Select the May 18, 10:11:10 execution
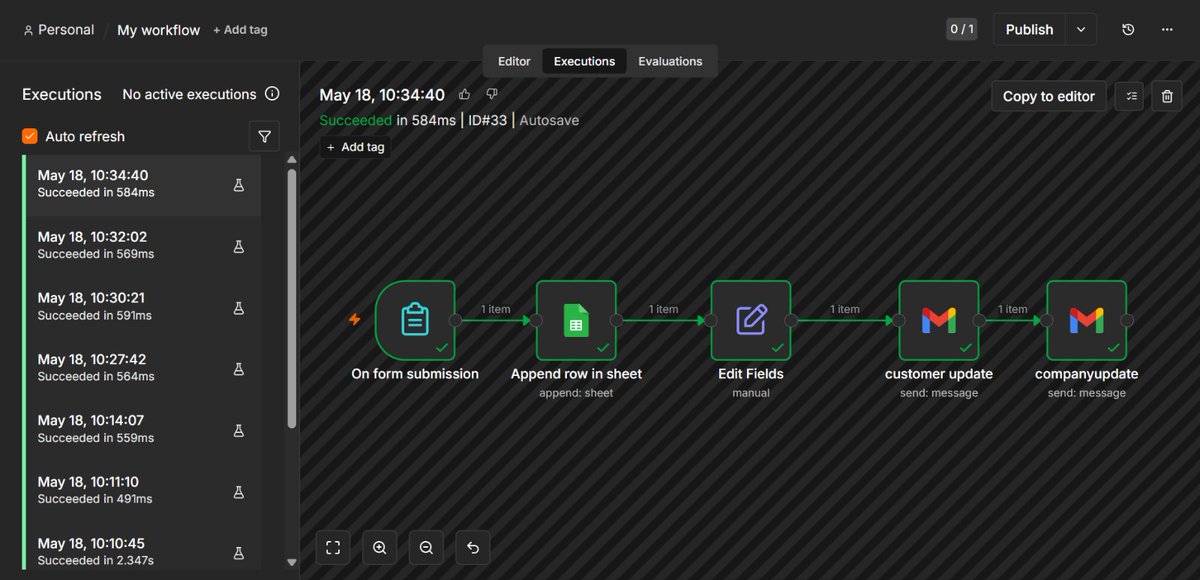 tap(142, 491)
